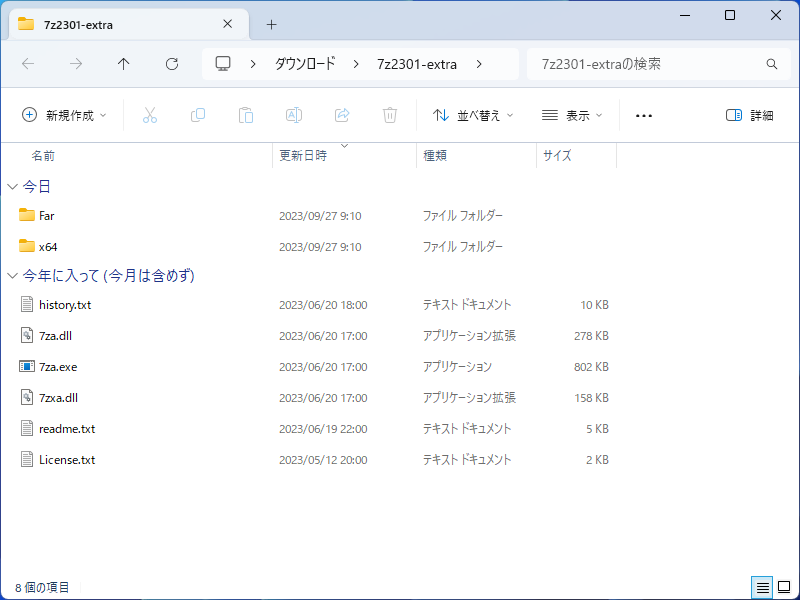Select the Rename icon

tap(294, 115)
